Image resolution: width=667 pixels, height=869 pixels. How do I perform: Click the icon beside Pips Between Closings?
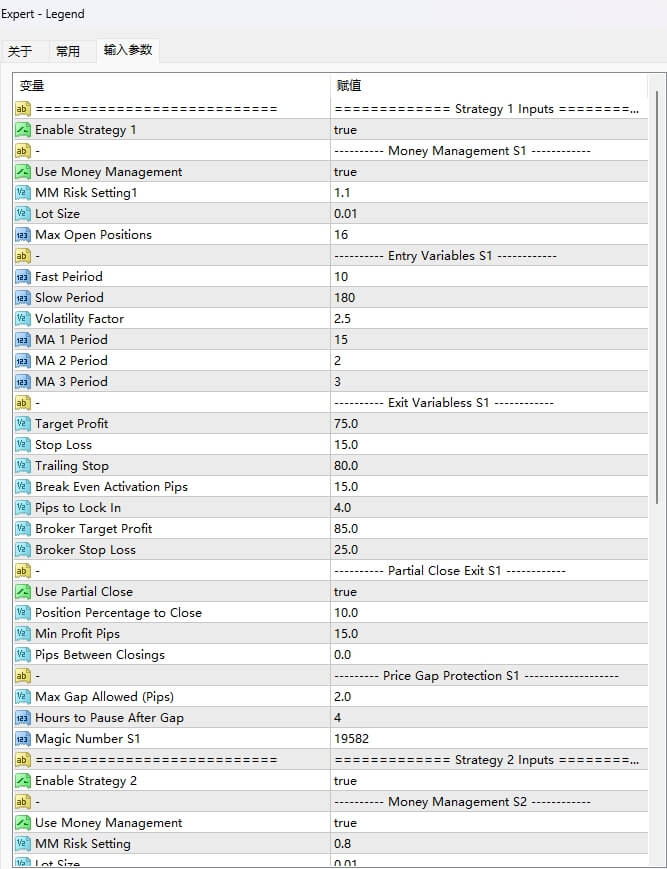pos(23,655)
